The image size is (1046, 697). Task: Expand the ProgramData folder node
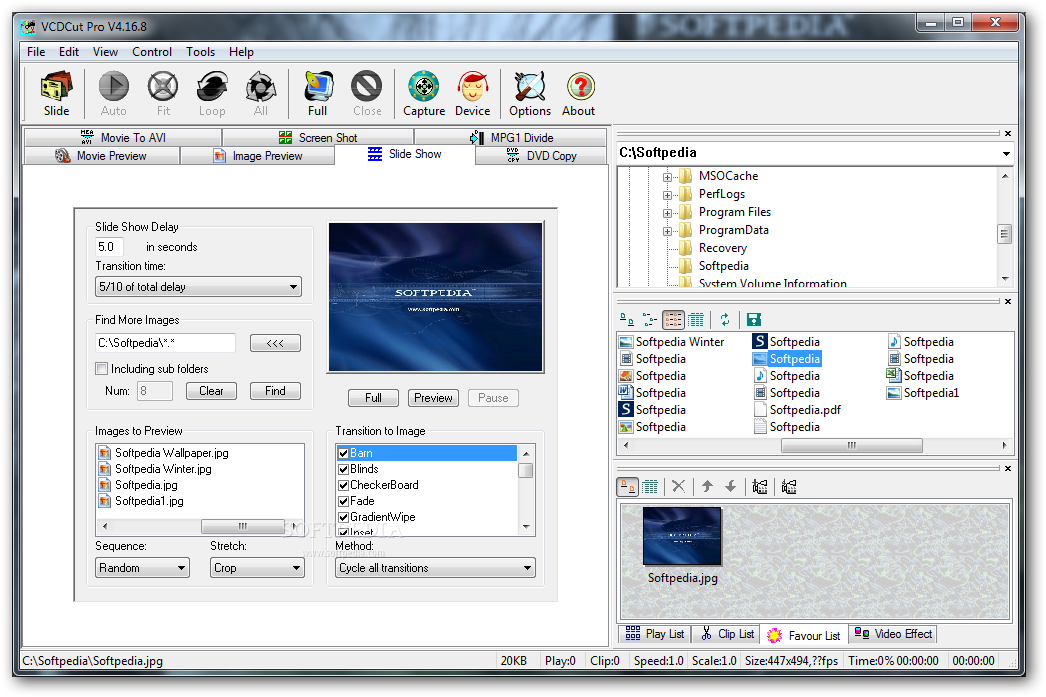coord(666,231)
